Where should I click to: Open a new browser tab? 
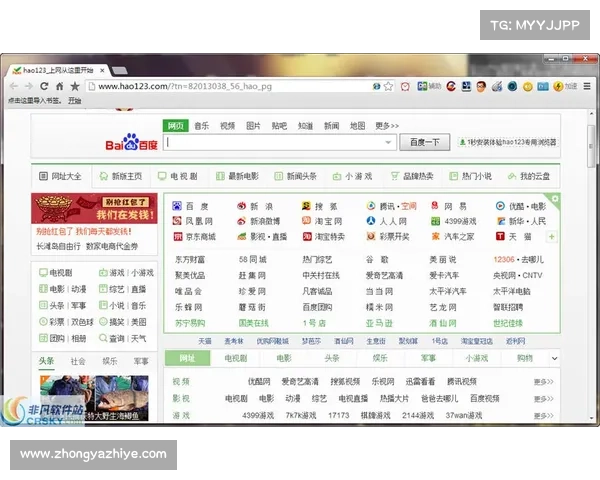[120, 70]
